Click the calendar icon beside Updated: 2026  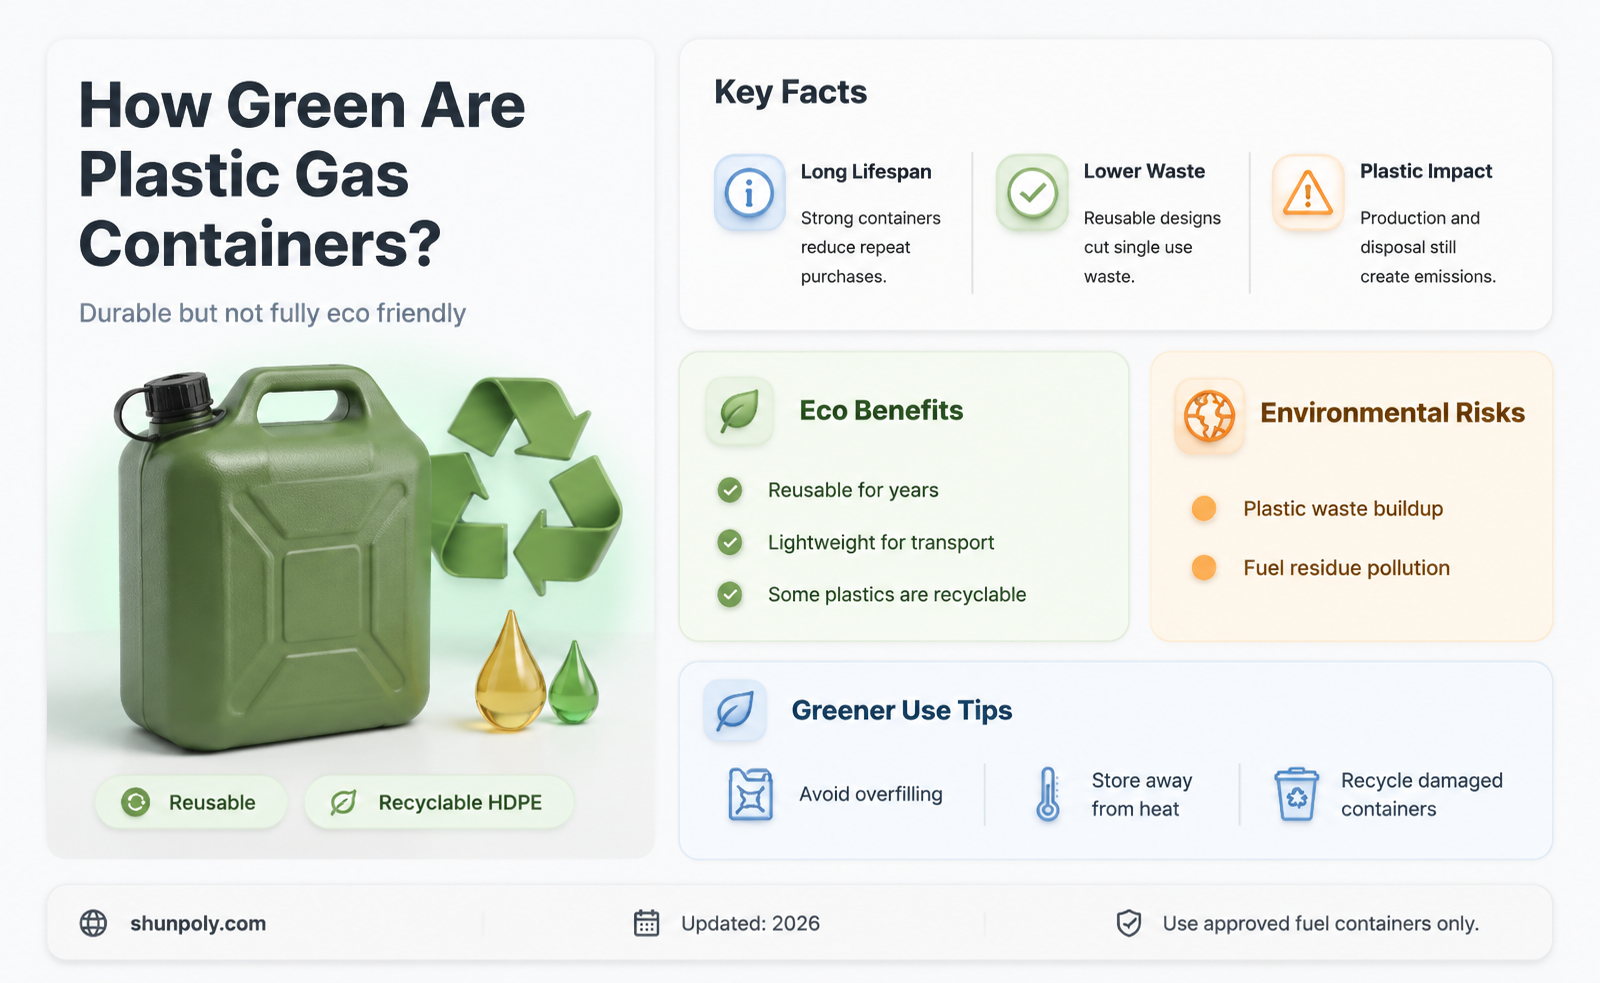(x=647, y=923)
